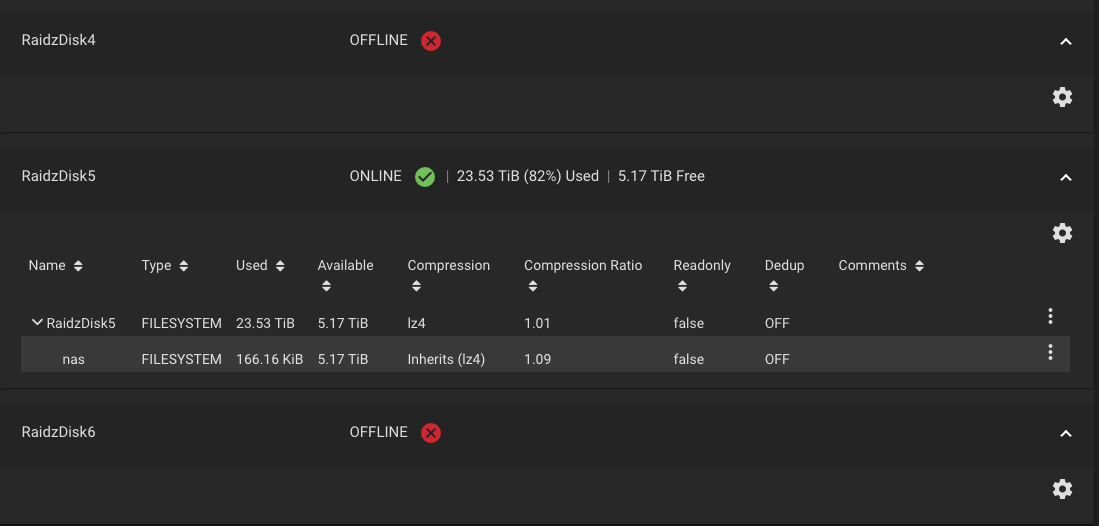Click the red OFFLINE status icon for RaidzDisk4
The height and width of the screenshot is (526, 1099).
pyautogui.click(x=430, y=41)
